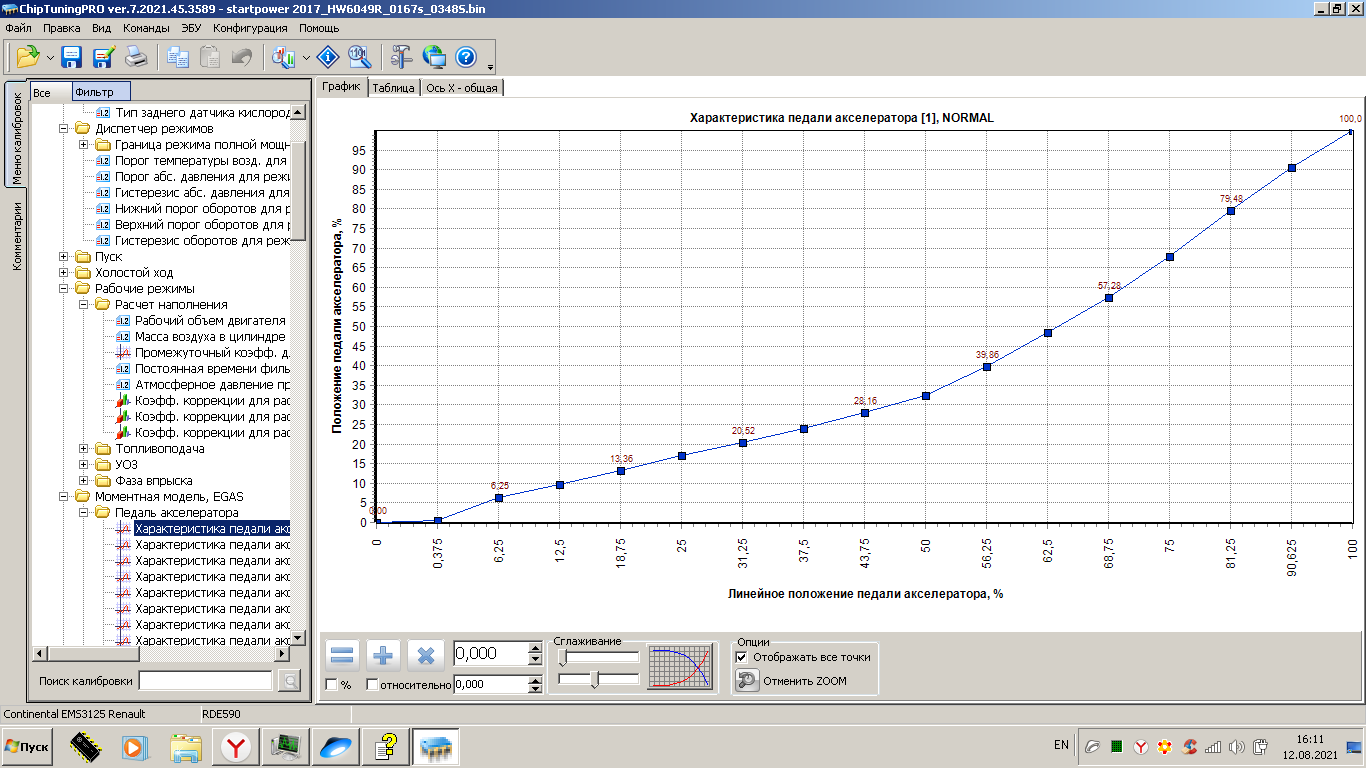The height and width of the screenshot is (768, 1366).
Task: Click the printer icon in toolbar
Action: [x=135, y=57]
